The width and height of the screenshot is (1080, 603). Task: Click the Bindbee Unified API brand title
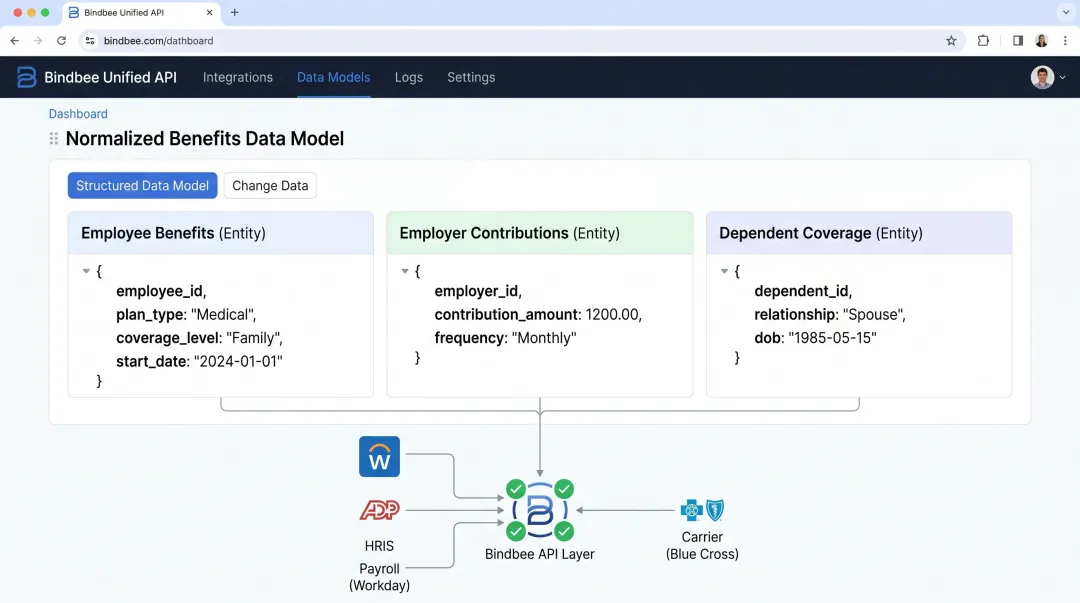pyautogui.click(x=110, y=77)
